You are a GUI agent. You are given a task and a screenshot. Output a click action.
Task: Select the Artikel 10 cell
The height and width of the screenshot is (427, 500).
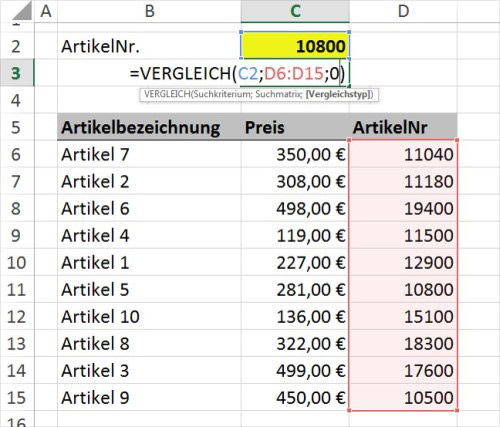(x=149, y=316)
